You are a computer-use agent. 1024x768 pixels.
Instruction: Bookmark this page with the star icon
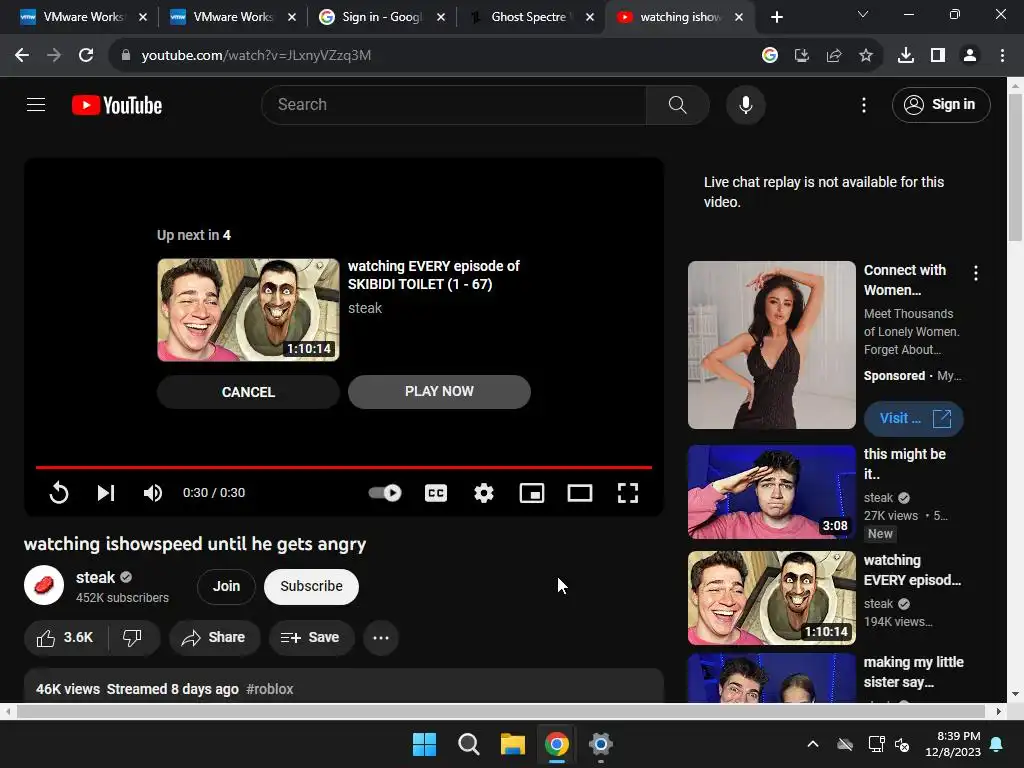pos(865,56)
